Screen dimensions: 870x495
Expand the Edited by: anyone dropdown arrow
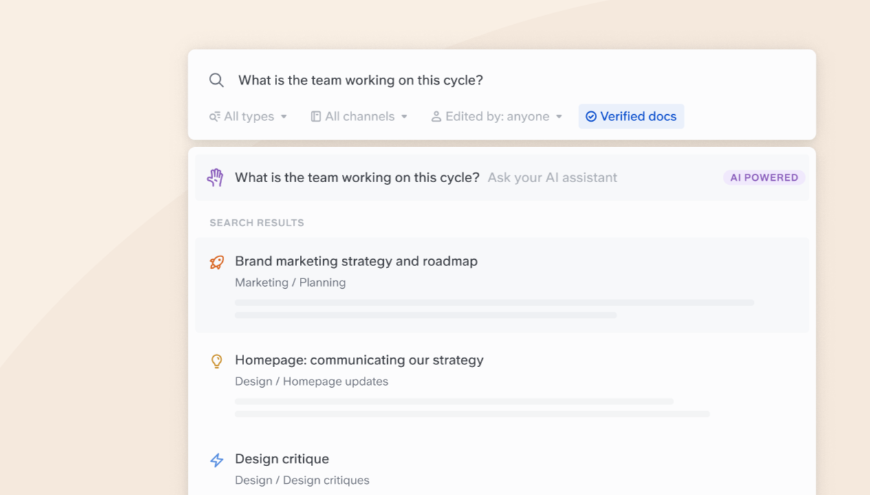pyautogui.click(x=559, y=117)
